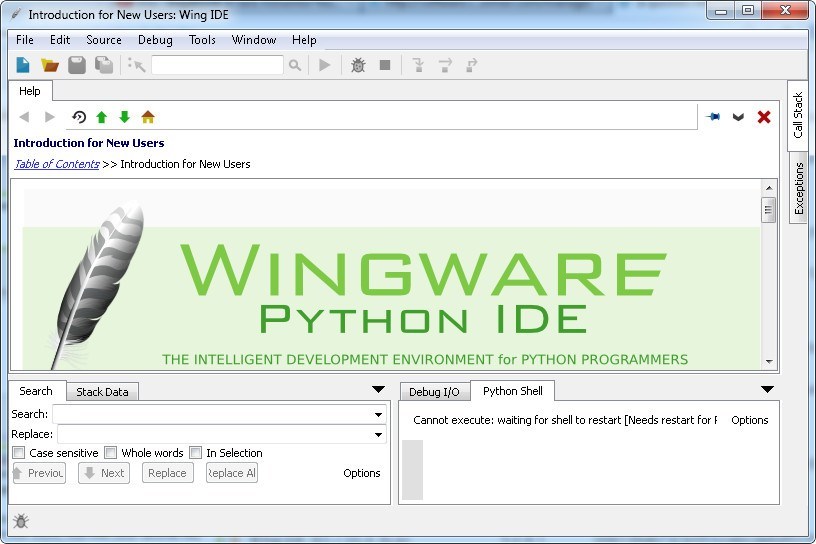Toggle the In Selection checkbox
The width and height of the screenshot is (816, 544).
195,452
